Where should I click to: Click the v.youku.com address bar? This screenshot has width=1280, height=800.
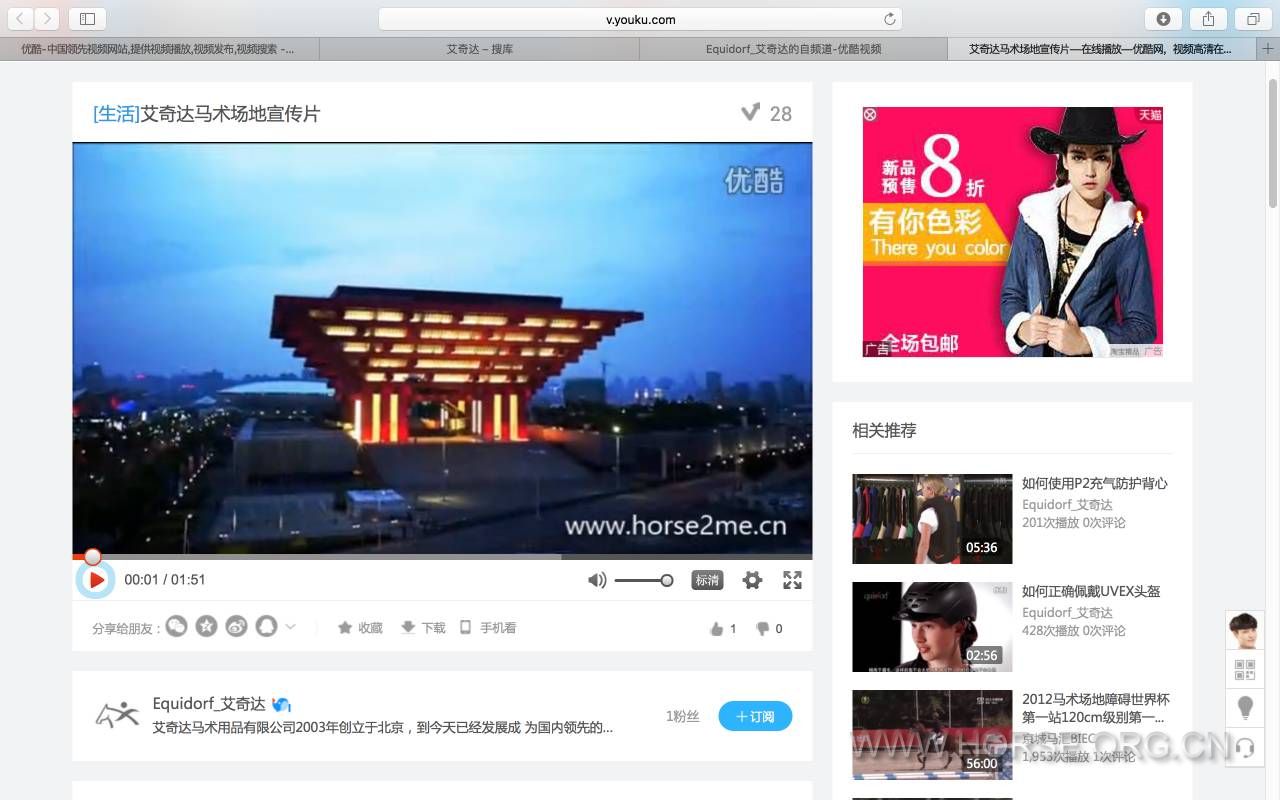pyautogui.click(x=640, y=19)
